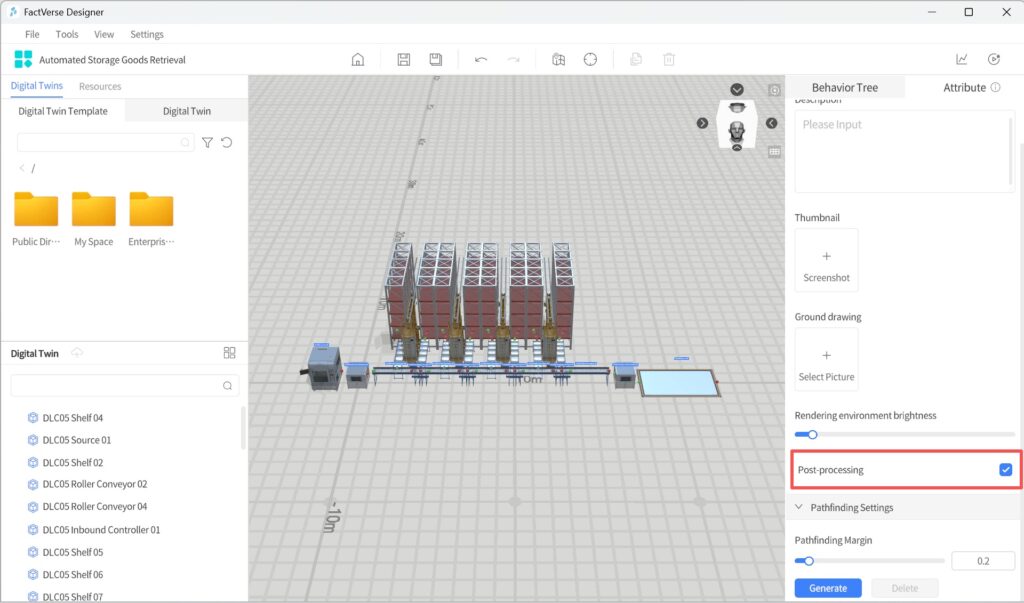Viewport: 1024px width, 603px height.
Task: Click the down arrow above the view cube
Action: click(x=737, y=90)
